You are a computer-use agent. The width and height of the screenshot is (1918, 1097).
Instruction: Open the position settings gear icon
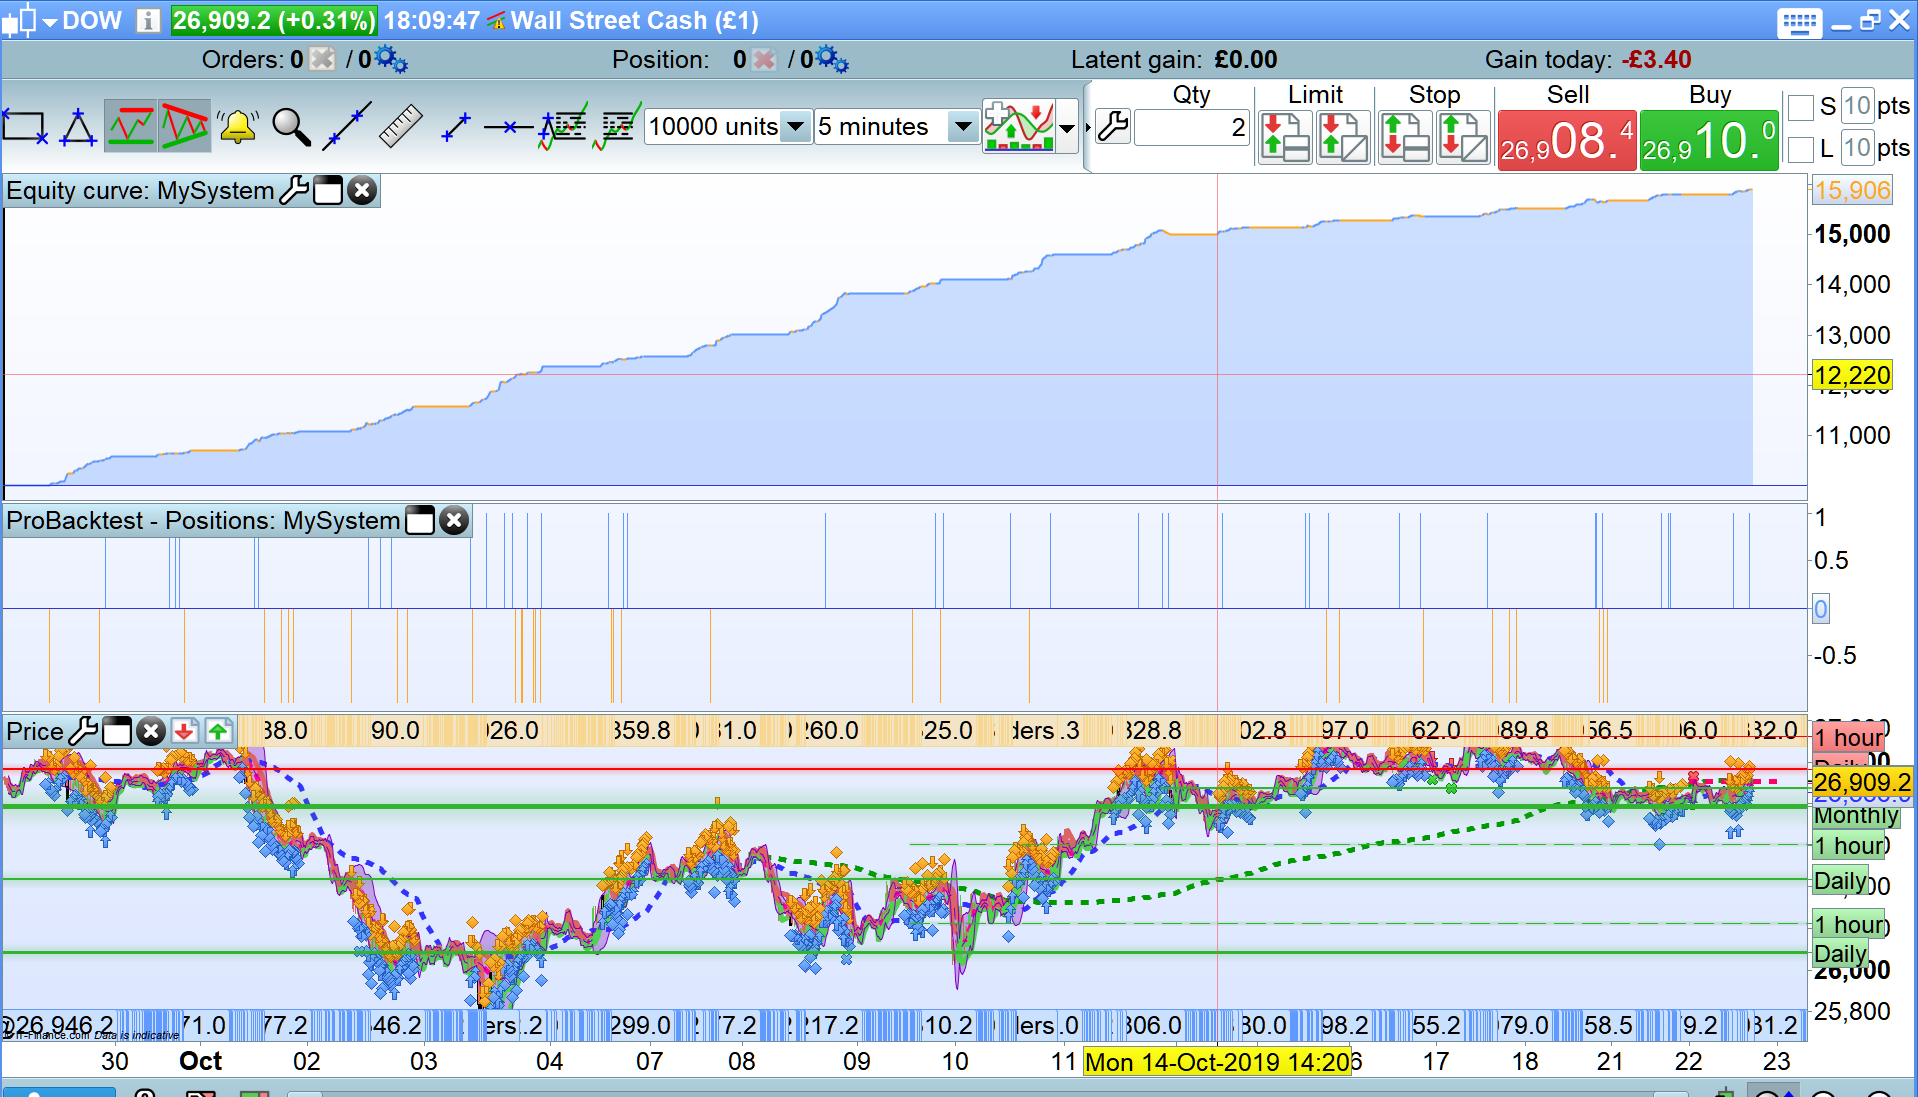(832, 60)
